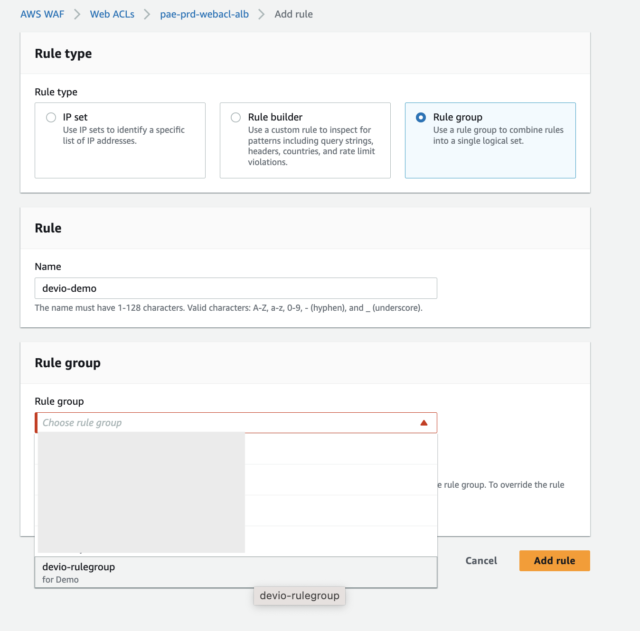The height and width of the screenshot is (631, 640).
Task: Choose devio-rulegroup from the dropdown list
Action: [x=236, y=572]
